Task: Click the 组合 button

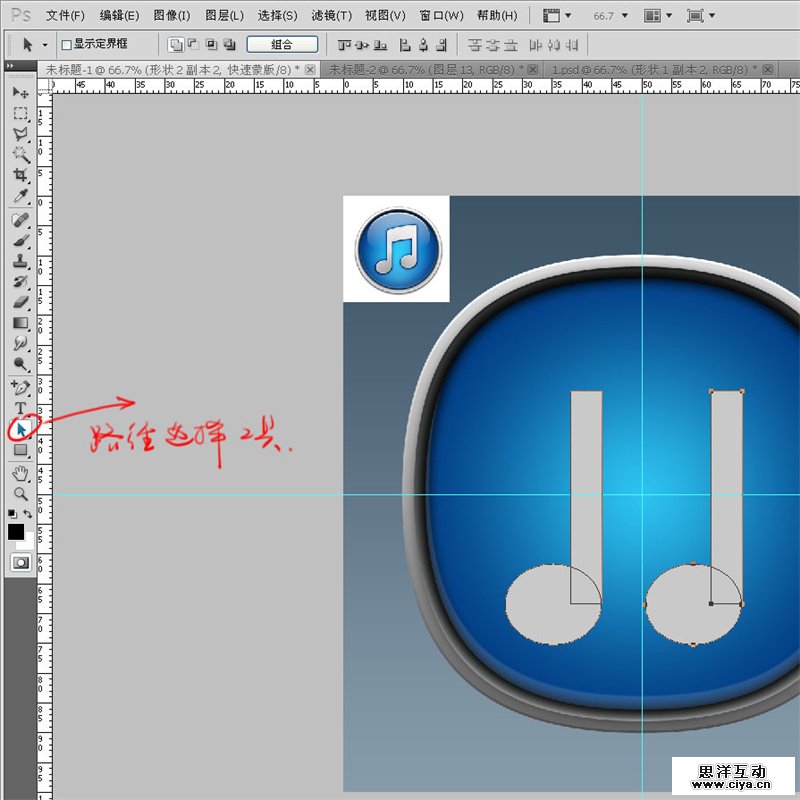Action: point(282,45)
